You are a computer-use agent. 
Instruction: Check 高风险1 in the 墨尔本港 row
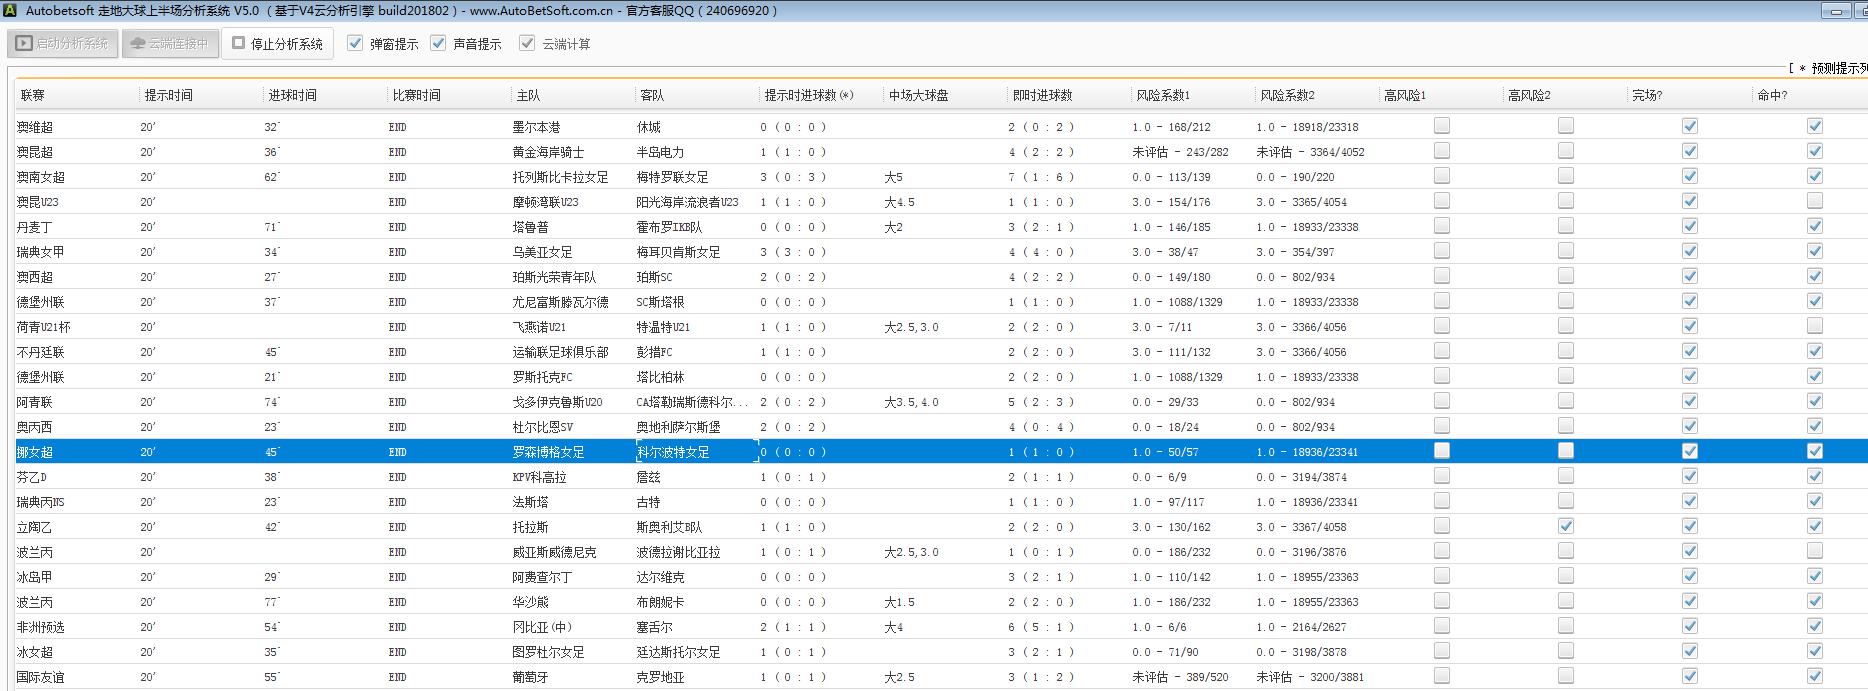[1442, 126]
